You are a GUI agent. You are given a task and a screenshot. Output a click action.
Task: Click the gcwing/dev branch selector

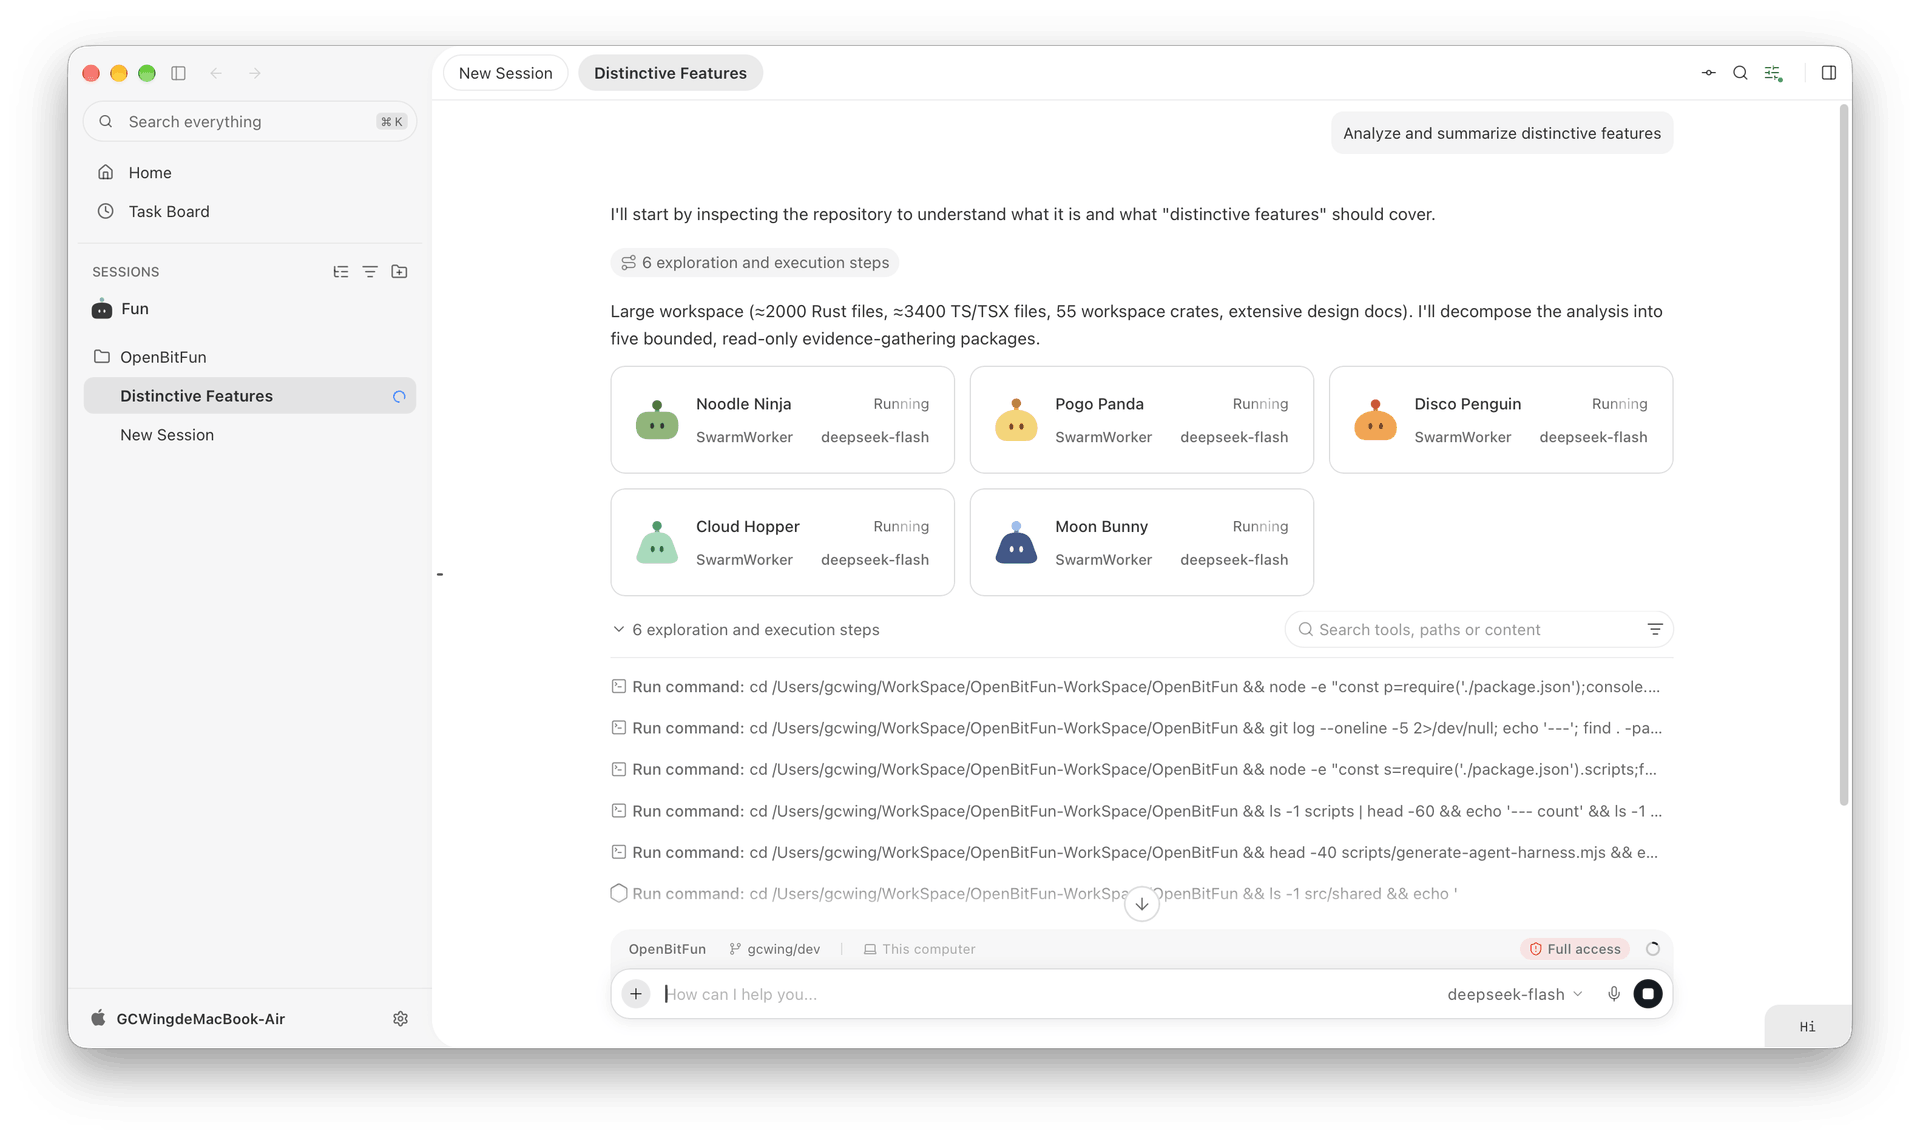point(775,949)
